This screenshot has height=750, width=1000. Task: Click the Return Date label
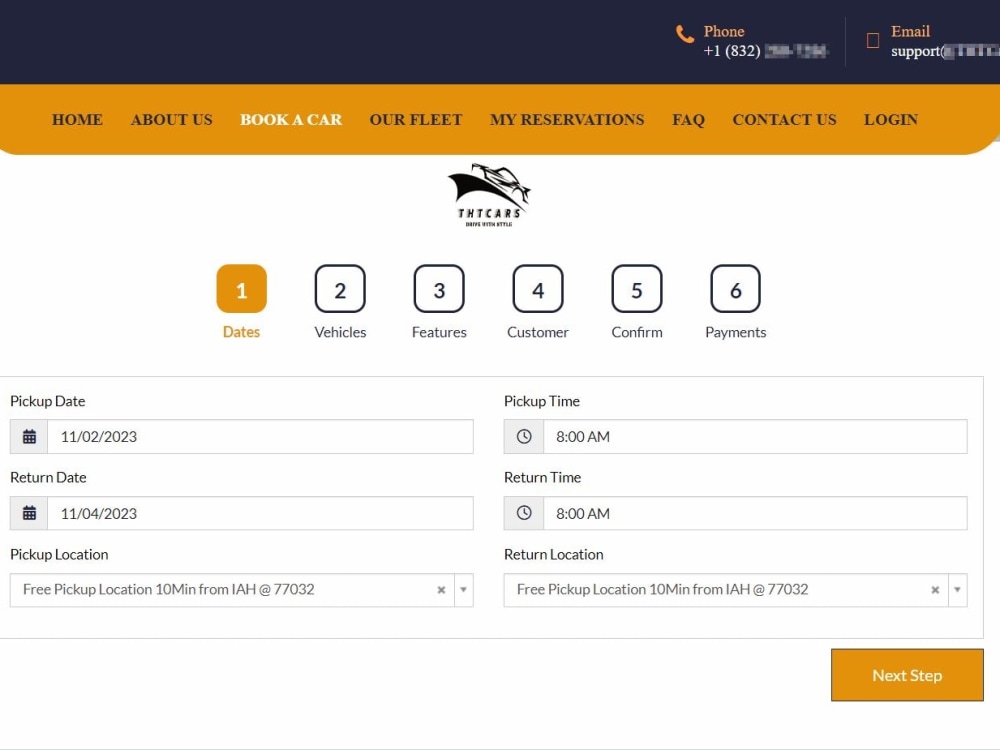click(x=48, y=478)
